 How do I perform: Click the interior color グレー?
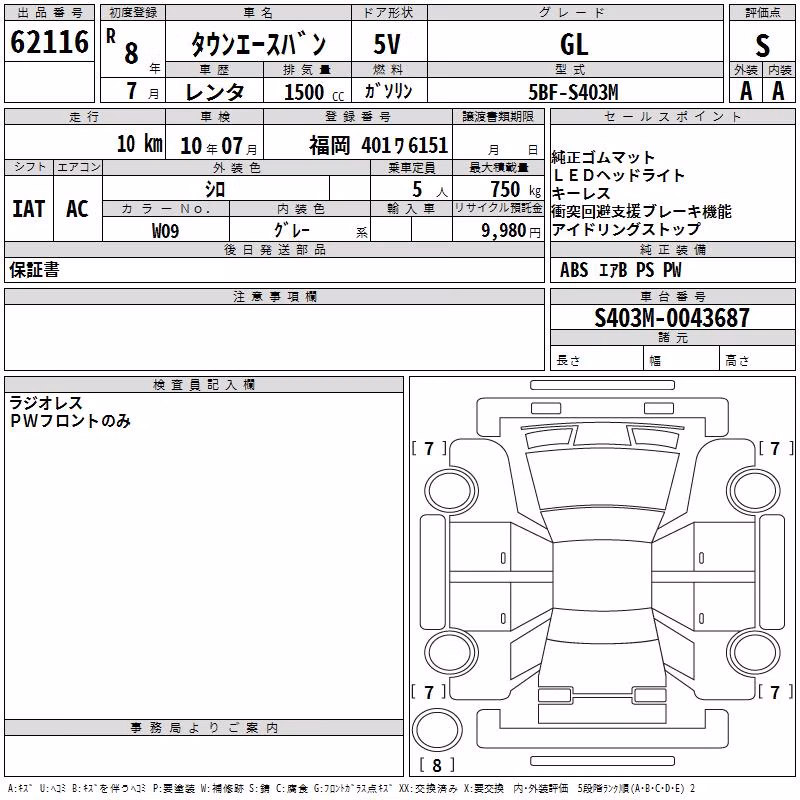click(x=292, y=231)
